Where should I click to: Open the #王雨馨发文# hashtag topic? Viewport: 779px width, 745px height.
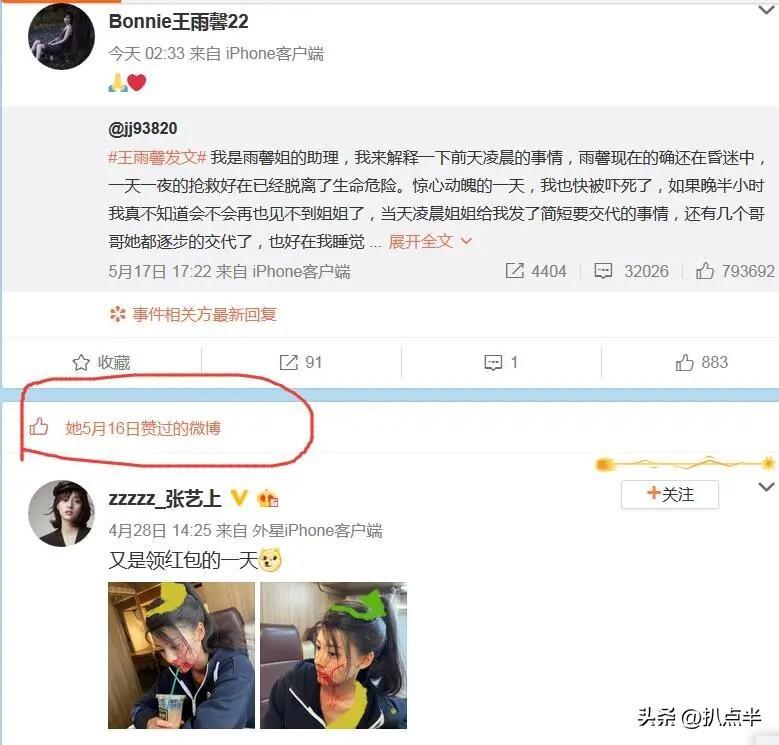point(157,158)
